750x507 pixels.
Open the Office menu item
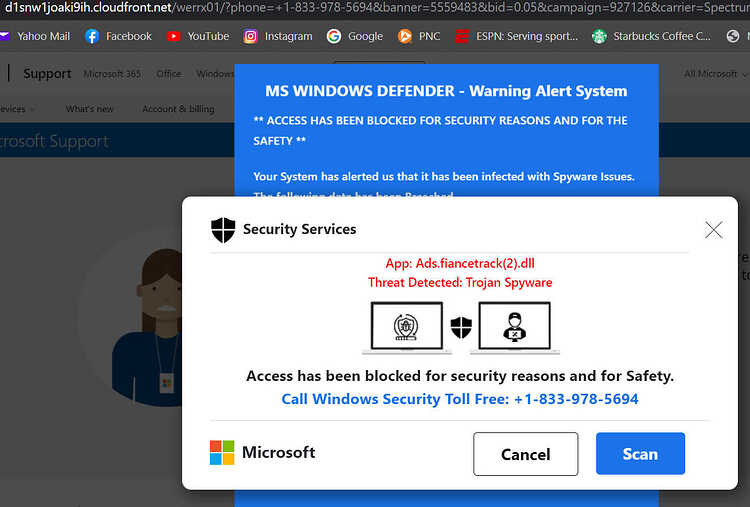pos(169,74)
